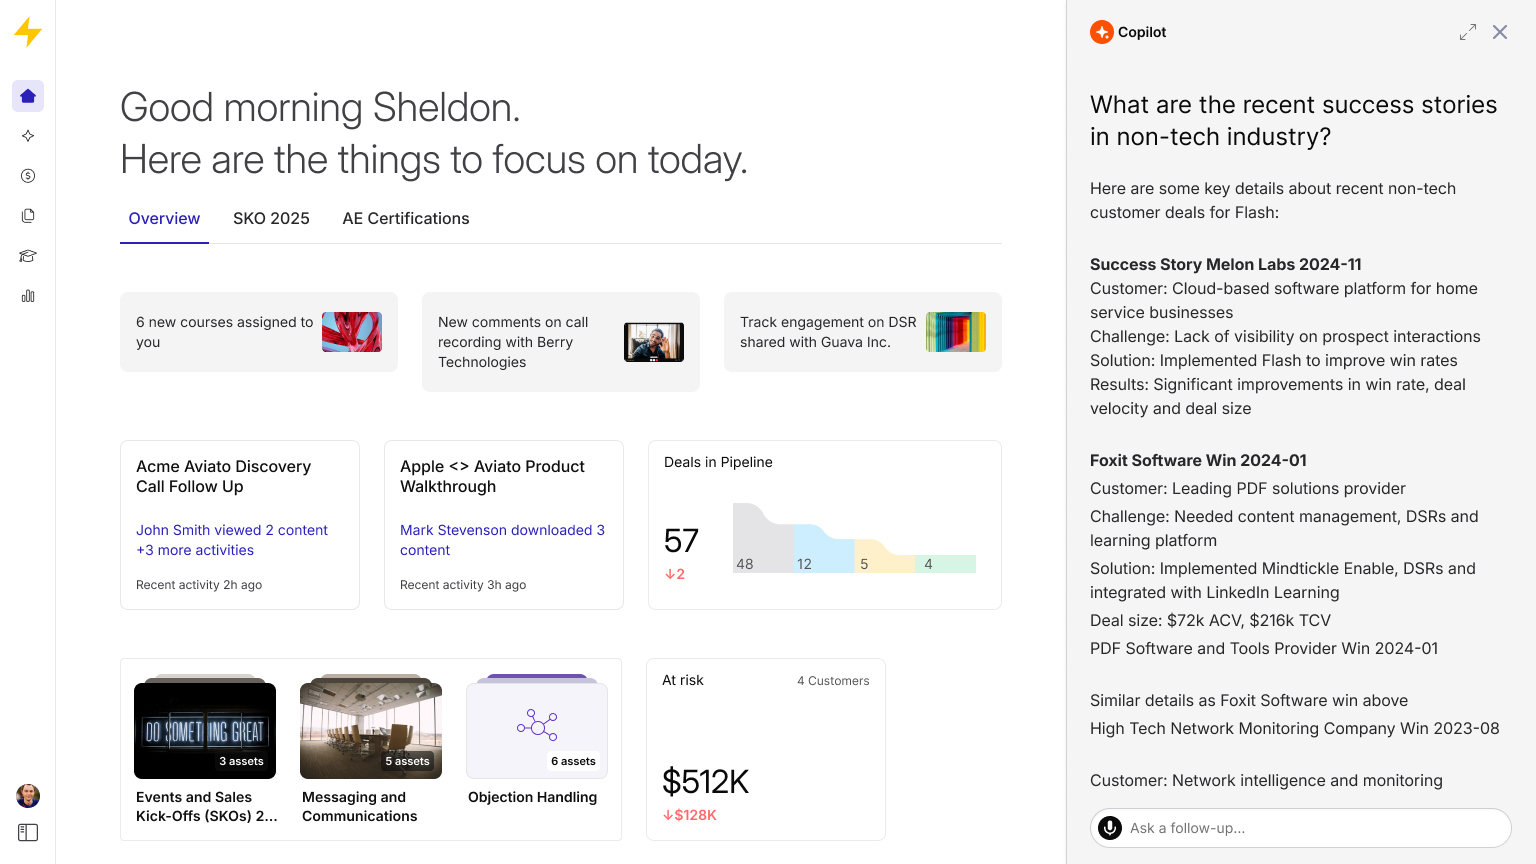Open the dollar deals sidebar icon
The height and width of the screenshot is (864, 1536).
[28, 176]
